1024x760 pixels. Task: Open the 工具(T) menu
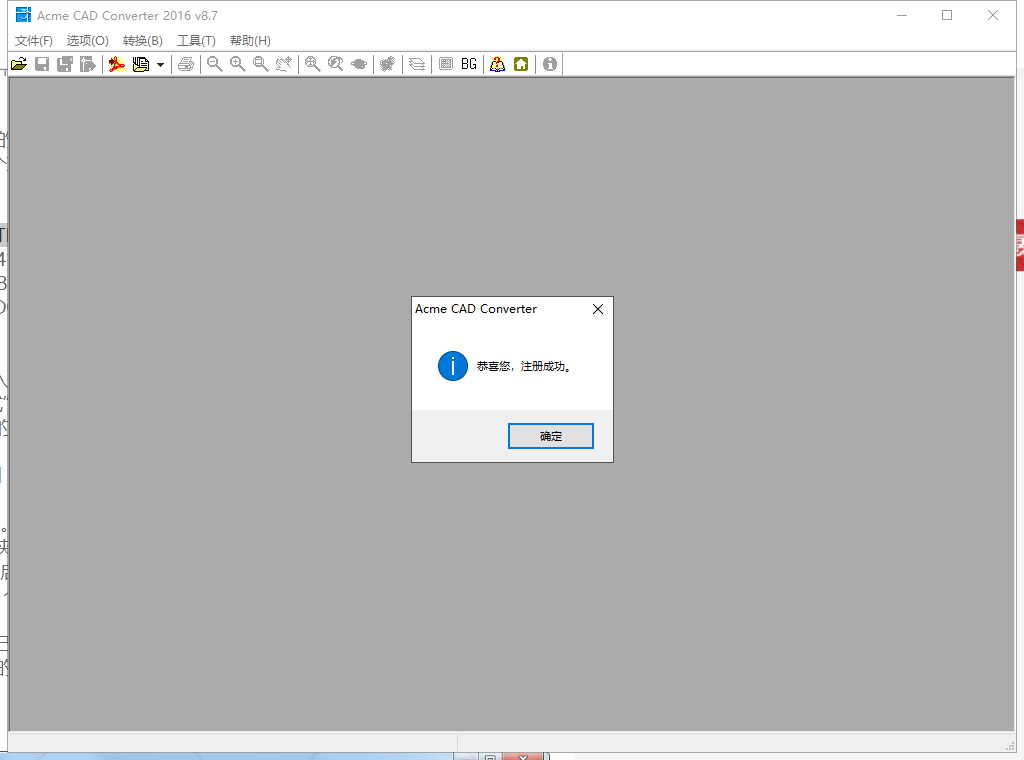[x=196, y=40]
